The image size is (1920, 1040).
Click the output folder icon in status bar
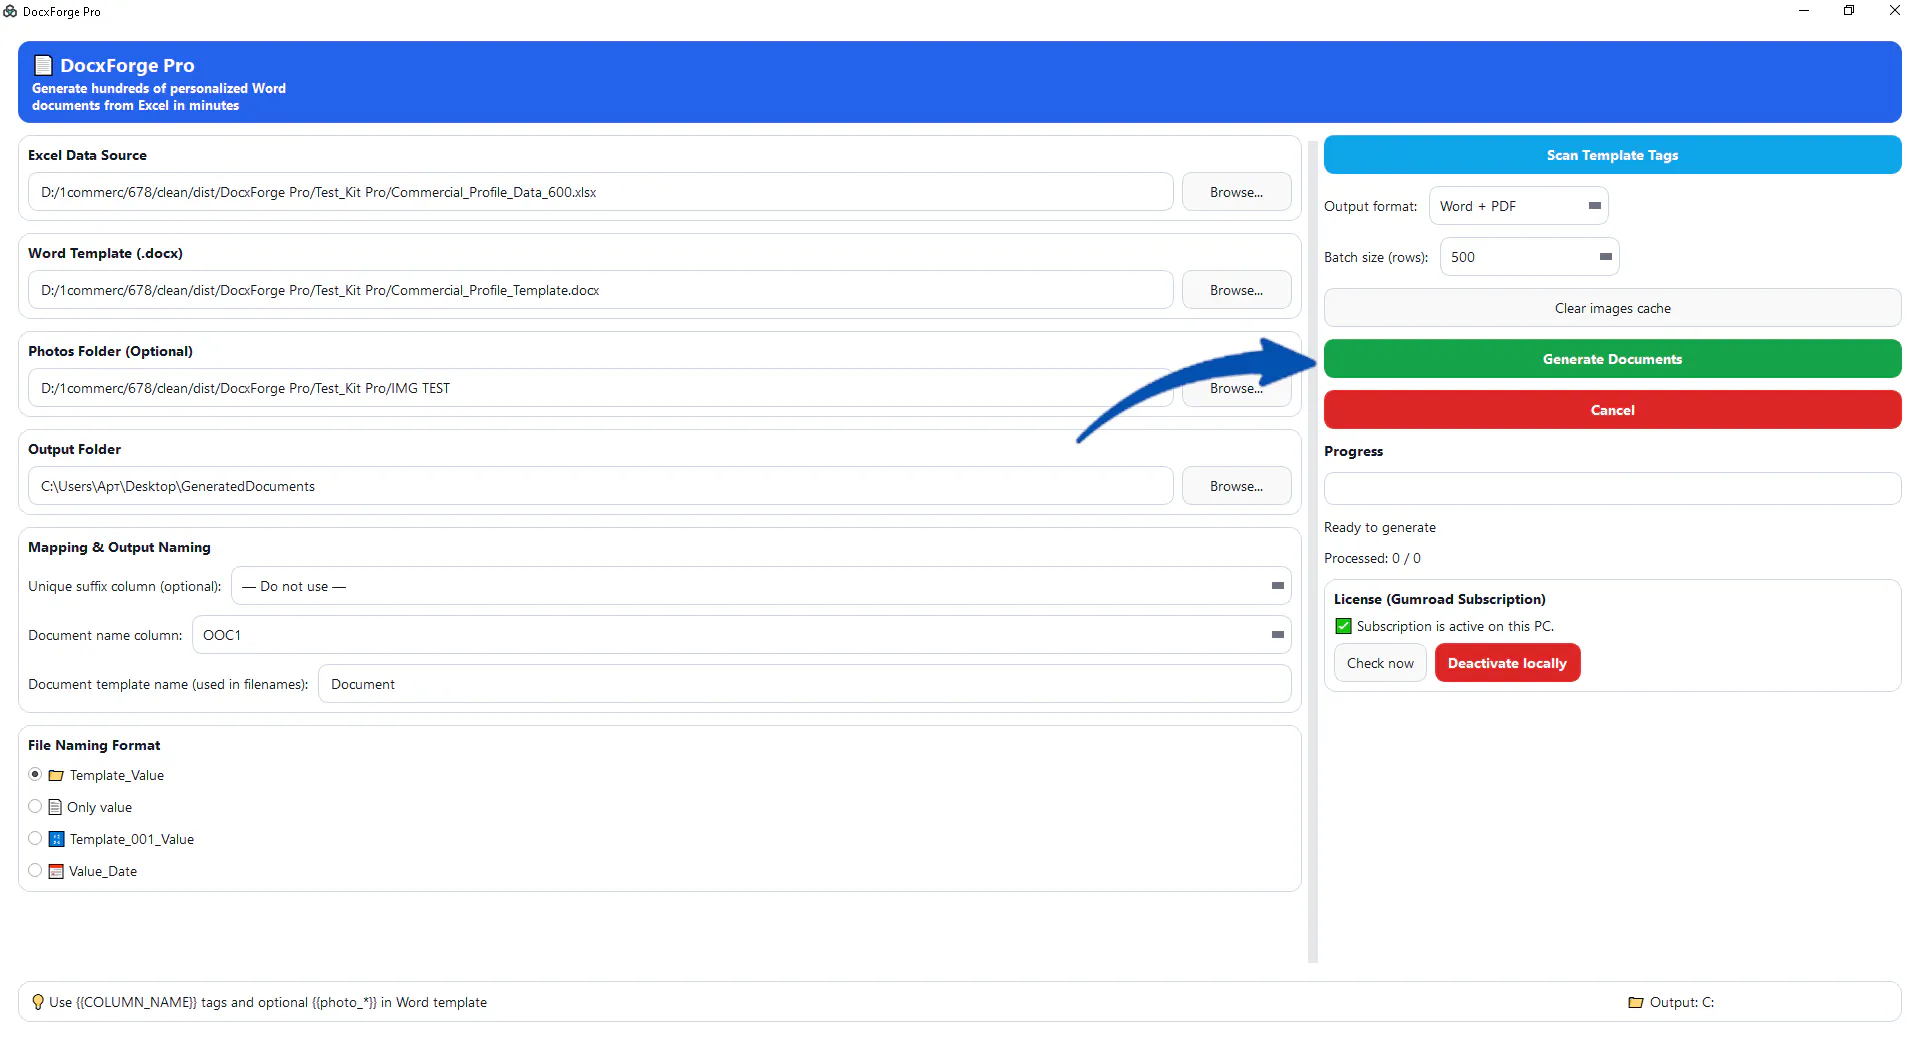click(x=1636, y=1002)
